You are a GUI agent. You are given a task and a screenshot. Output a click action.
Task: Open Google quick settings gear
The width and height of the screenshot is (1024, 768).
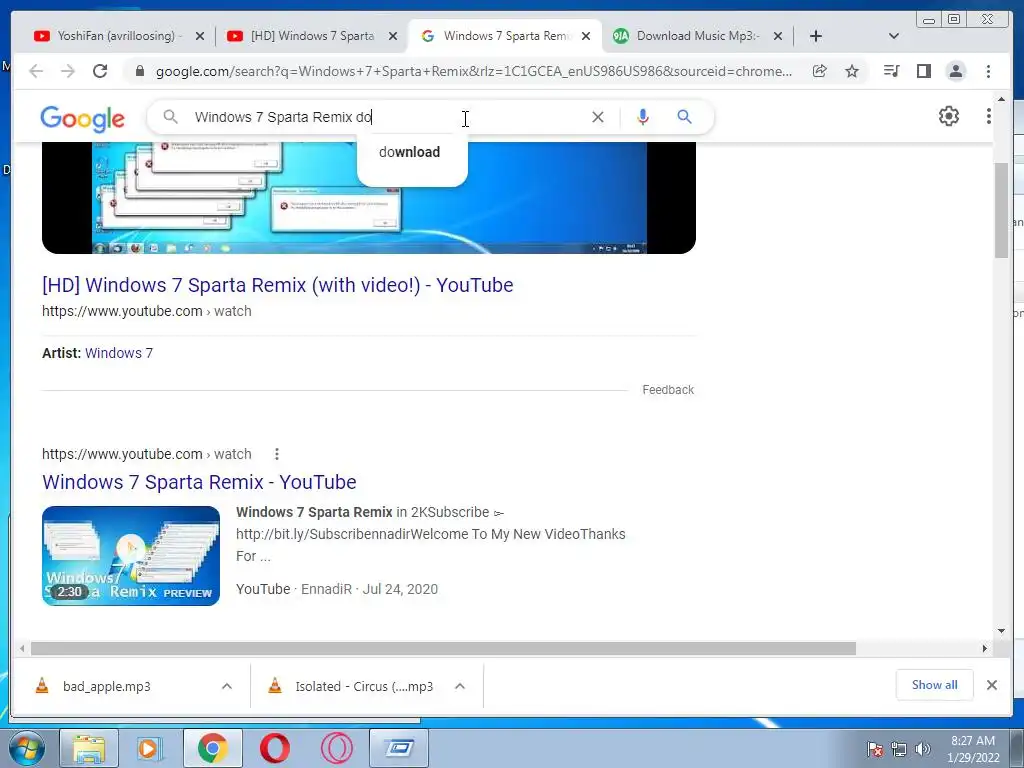pyautogui.click(x=948, y=116)
